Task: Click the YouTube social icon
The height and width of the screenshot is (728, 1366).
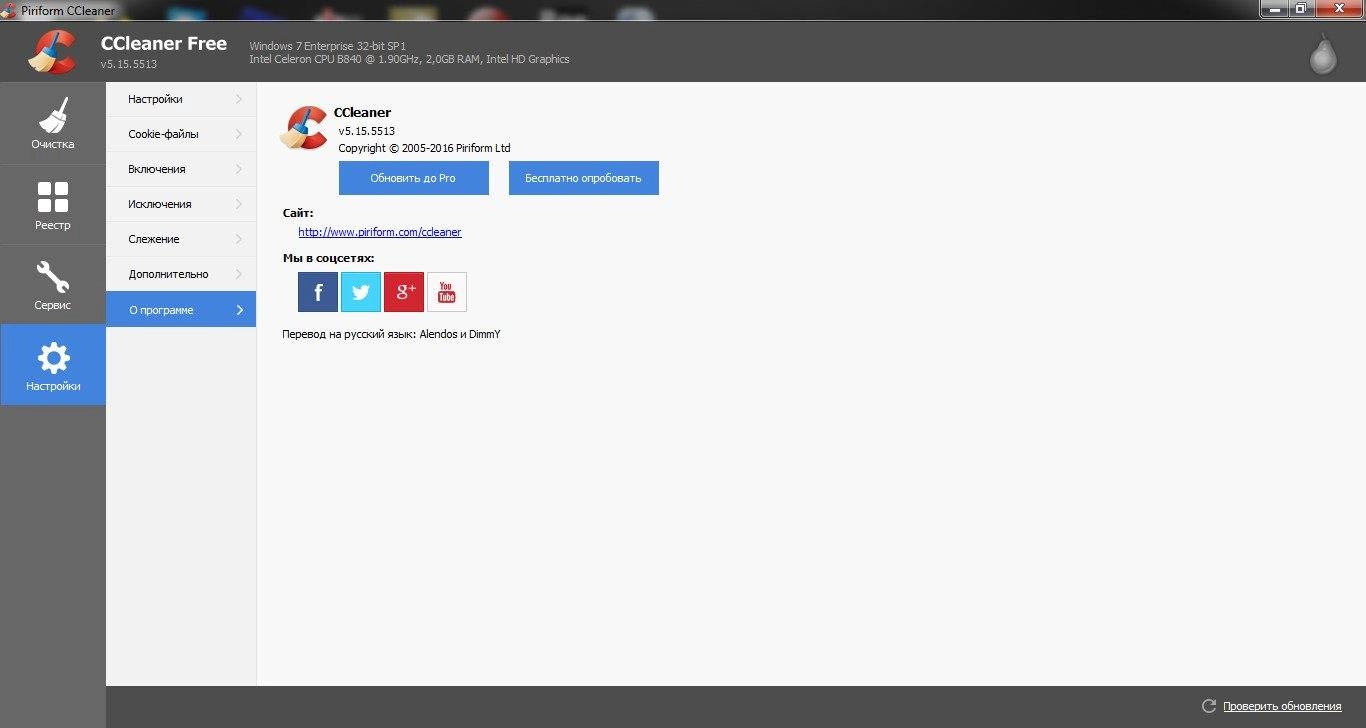Action: pyautogui.click(x=447, y=292)
